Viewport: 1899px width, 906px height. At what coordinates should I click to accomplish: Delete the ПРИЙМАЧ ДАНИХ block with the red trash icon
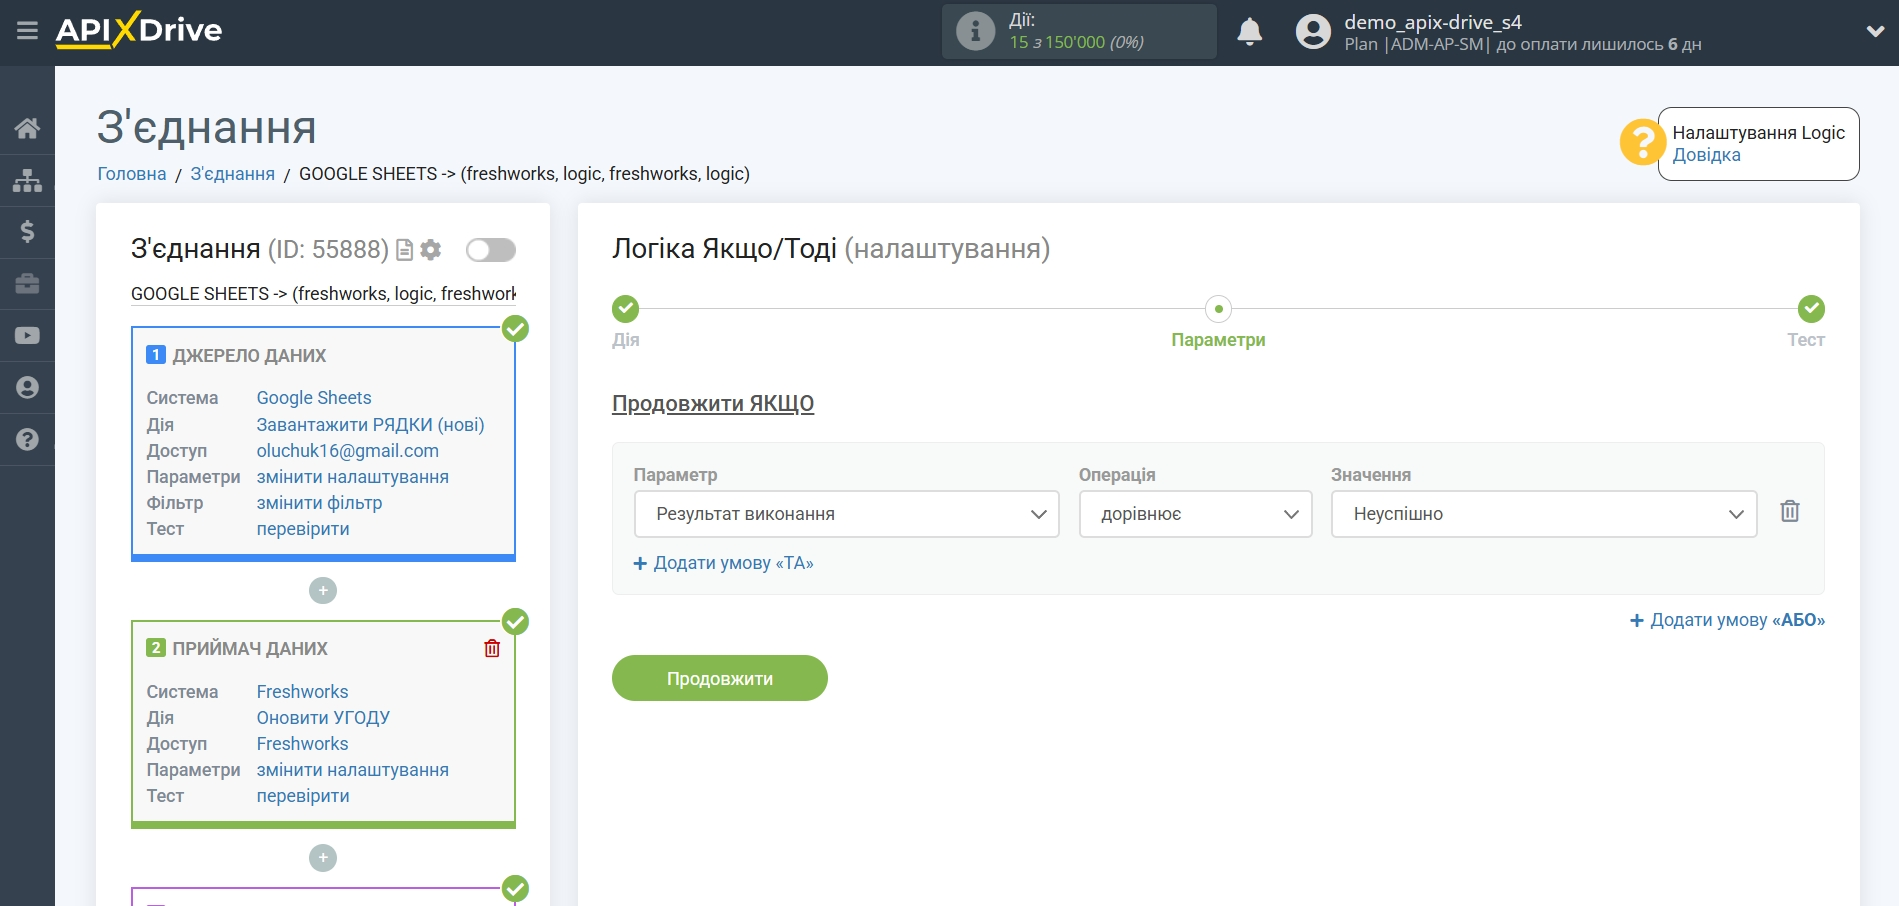[x=492, y=648]
